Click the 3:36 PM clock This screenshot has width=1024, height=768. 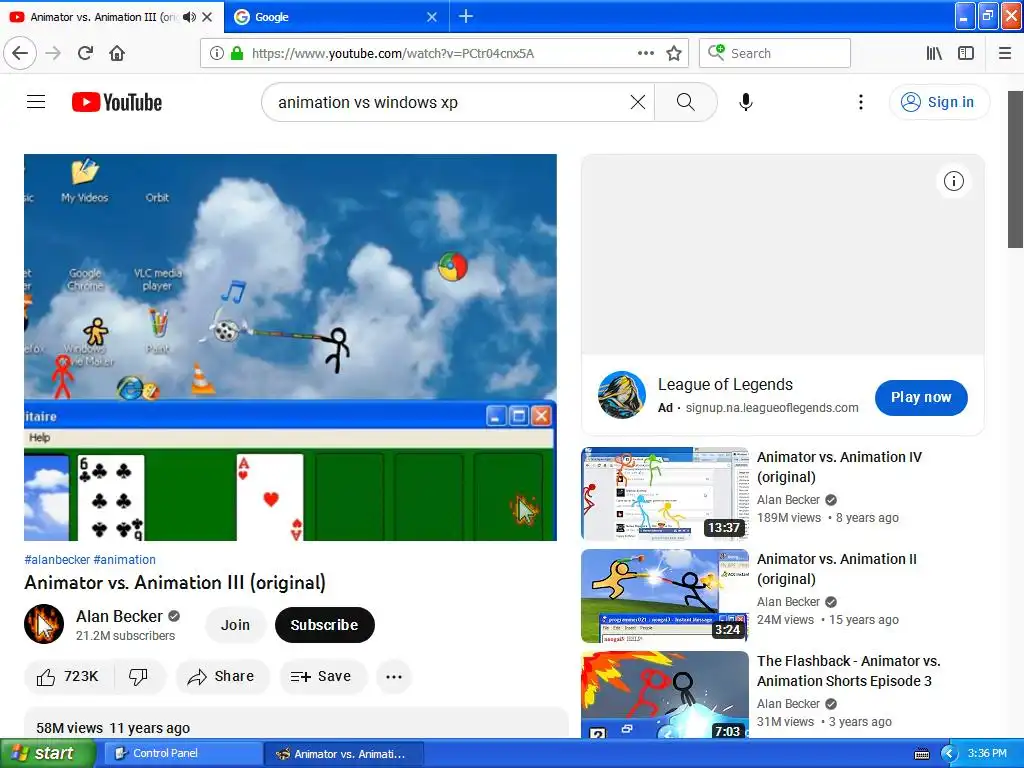pos(987,753)
